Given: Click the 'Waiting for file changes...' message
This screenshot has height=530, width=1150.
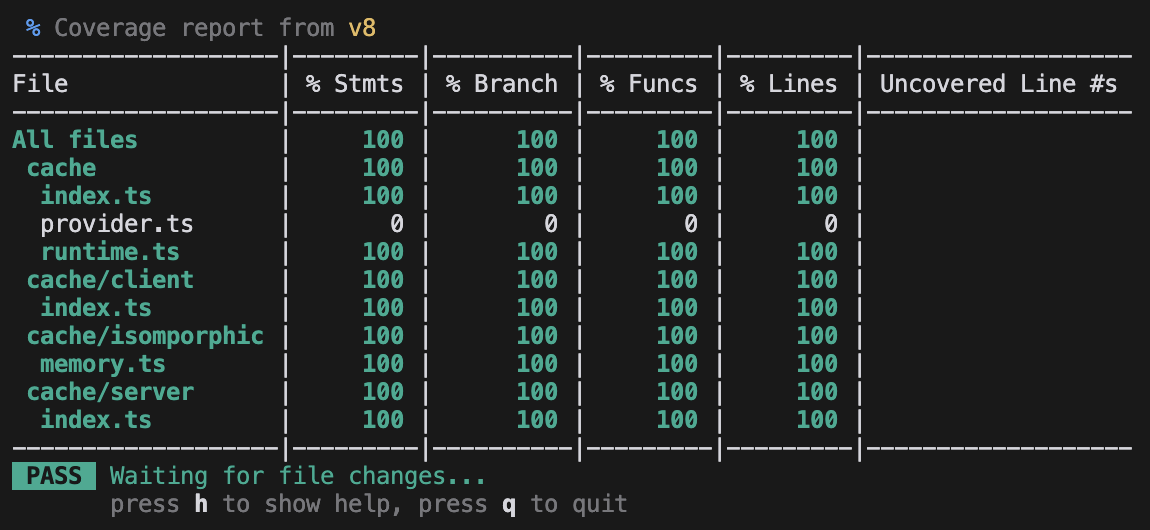Looking at the screenshot, I should pyautogui.click(x=298, y=476).
